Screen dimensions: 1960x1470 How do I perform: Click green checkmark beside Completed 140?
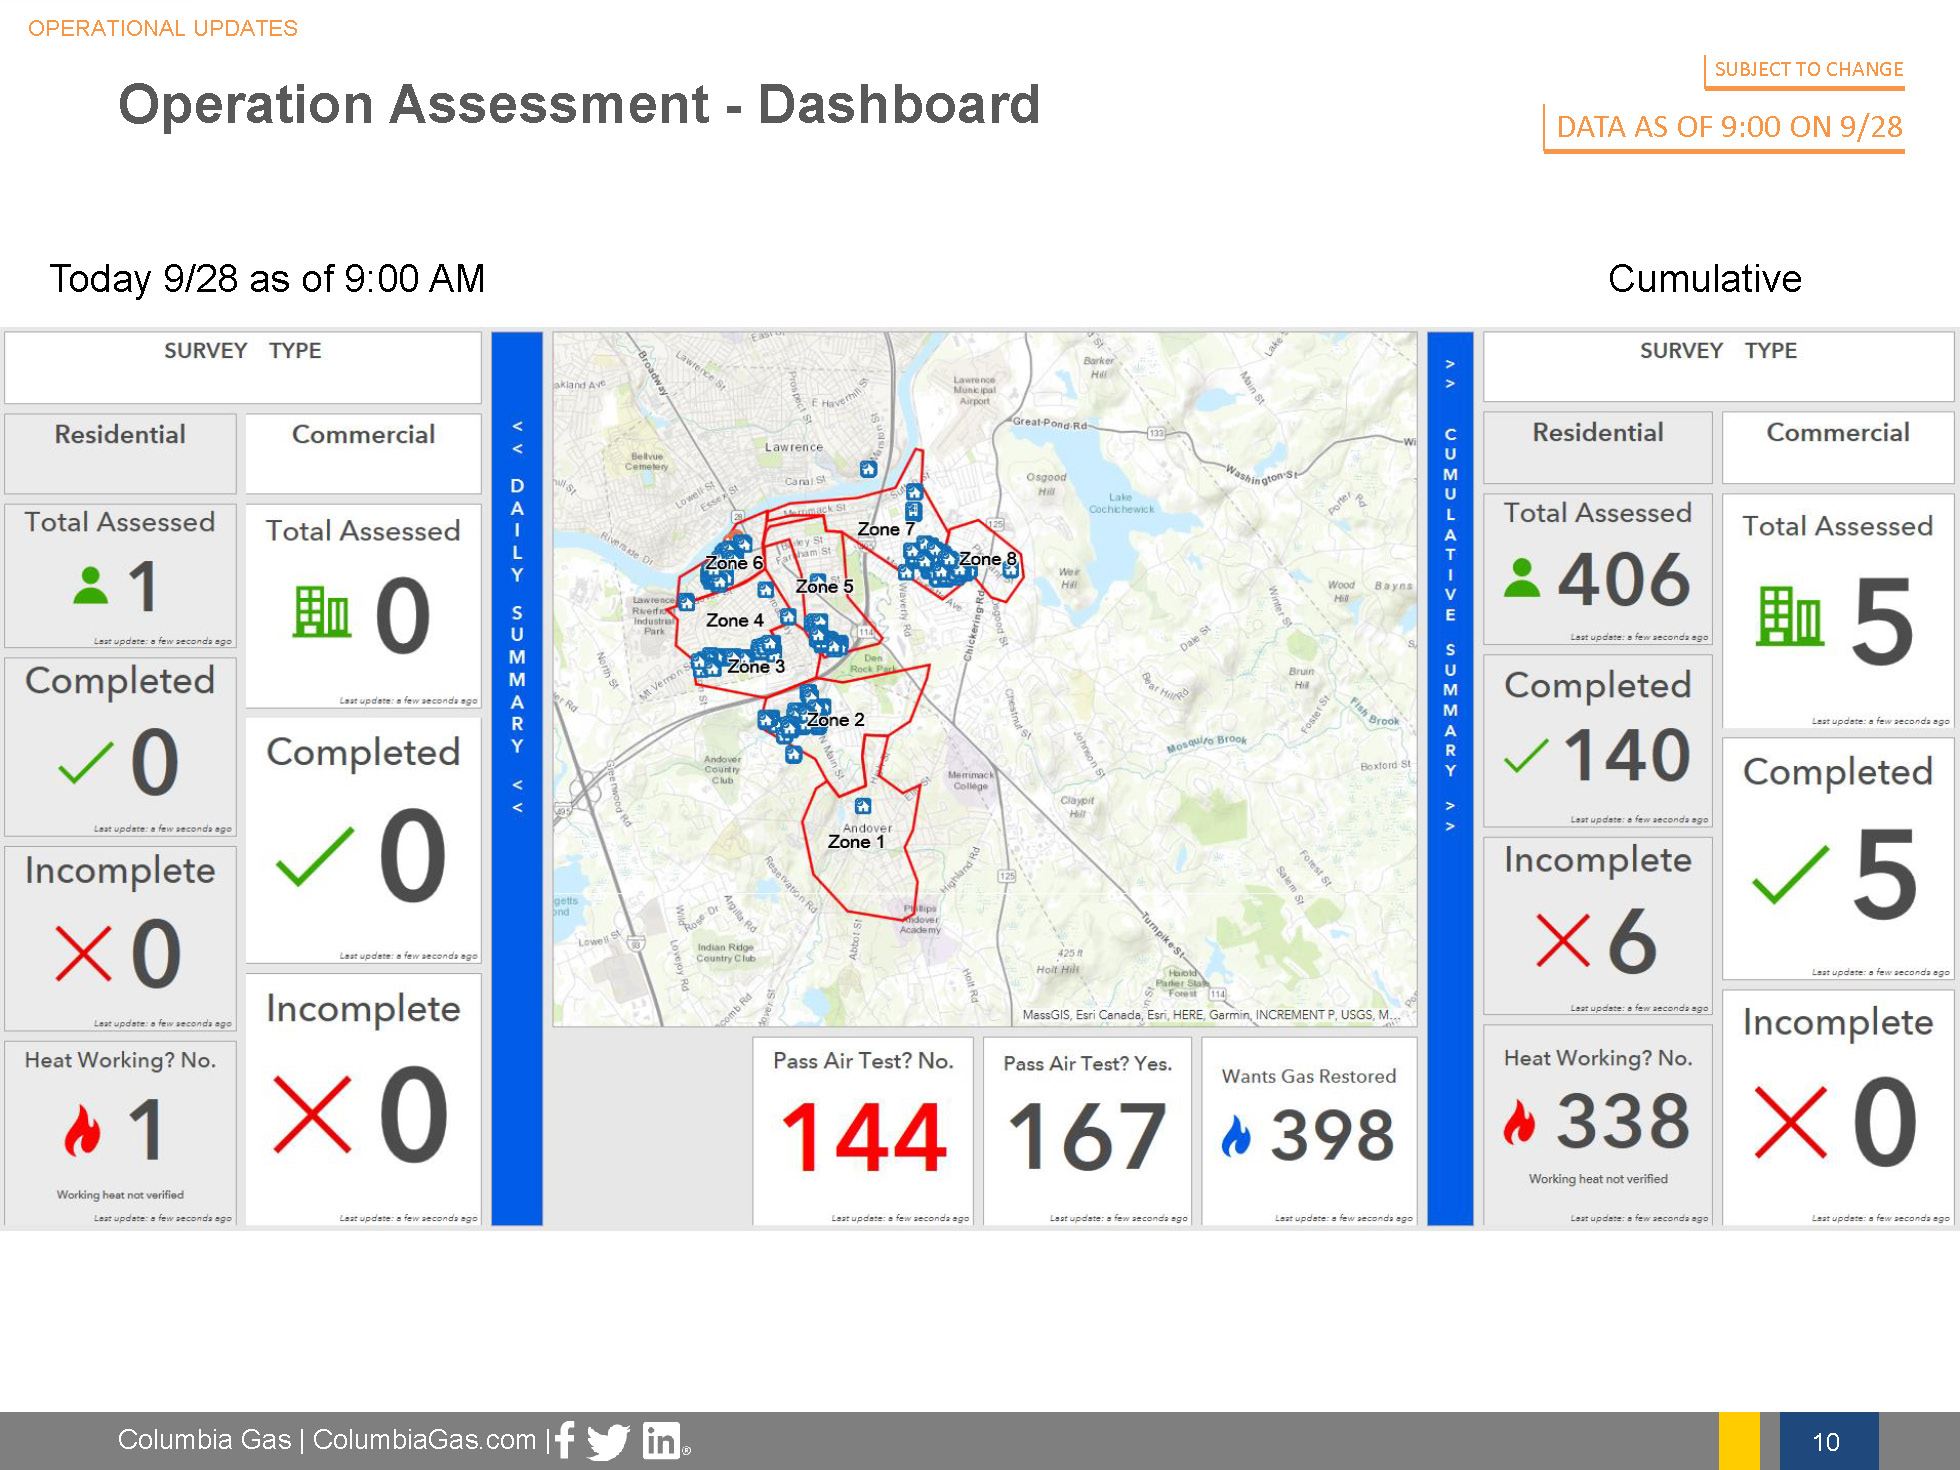point(1526,756)
